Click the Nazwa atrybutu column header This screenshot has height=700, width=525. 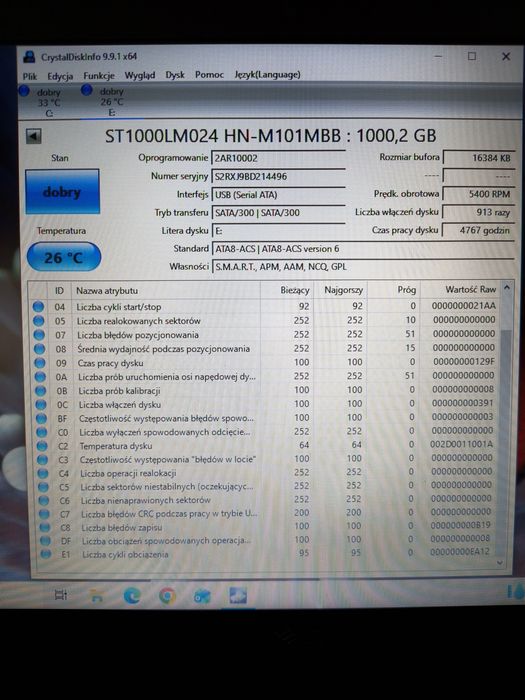166,291
